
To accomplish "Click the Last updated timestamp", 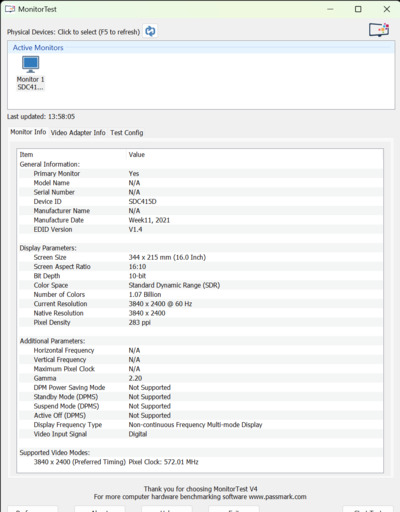I will pos(41,117).
